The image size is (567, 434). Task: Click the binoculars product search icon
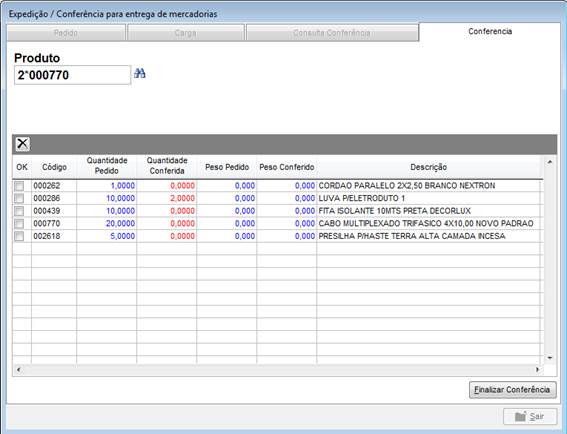click(140, 73)
